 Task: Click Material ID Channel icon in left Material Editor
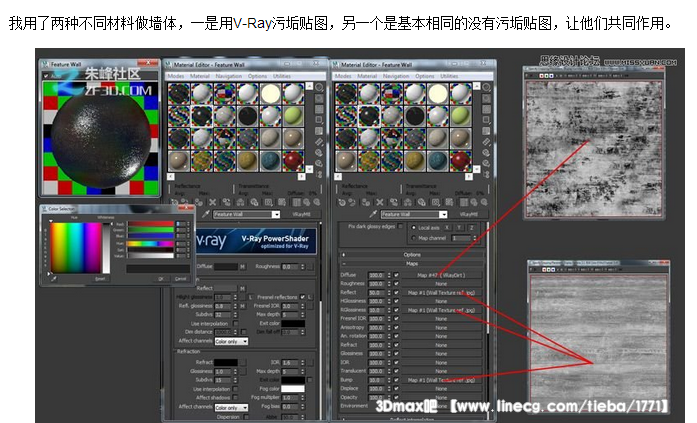268,202
